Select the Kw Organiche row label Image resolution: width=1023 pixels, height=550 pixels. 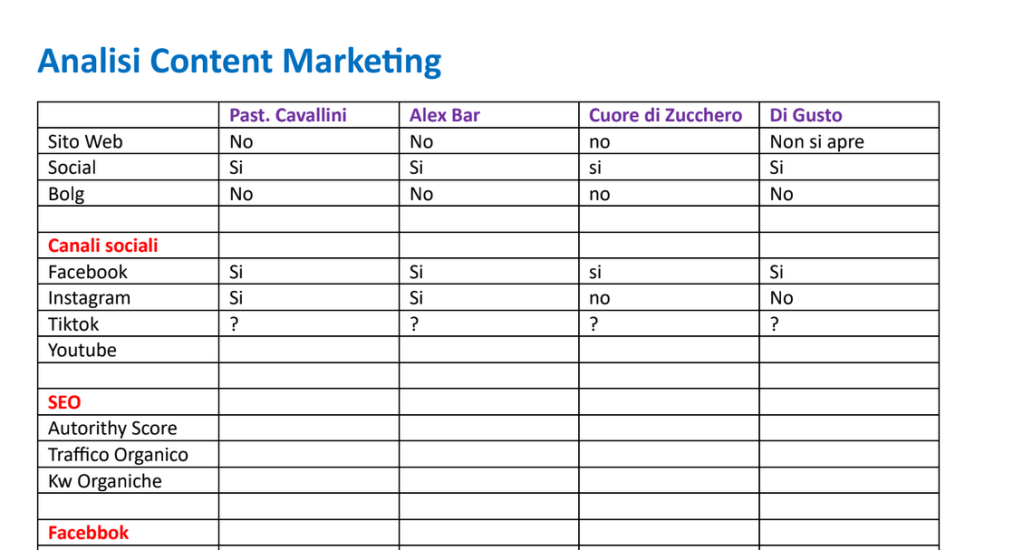[x=105, y=481]
